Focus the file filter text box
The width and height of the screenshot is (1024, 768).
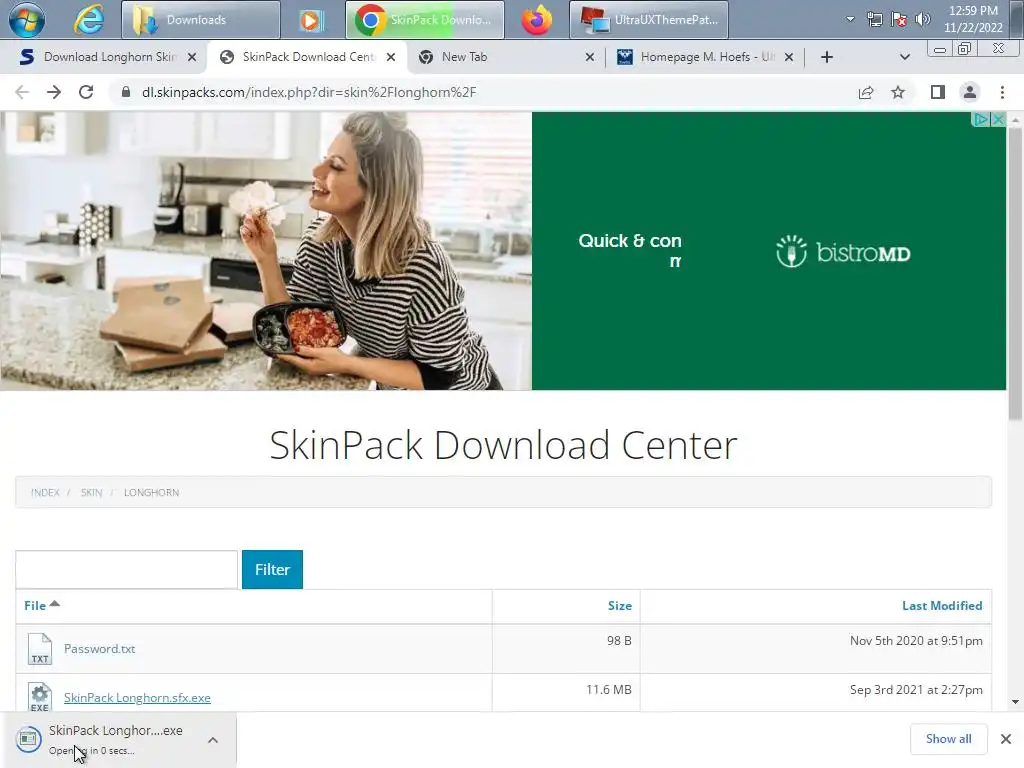tap(127, 569)
